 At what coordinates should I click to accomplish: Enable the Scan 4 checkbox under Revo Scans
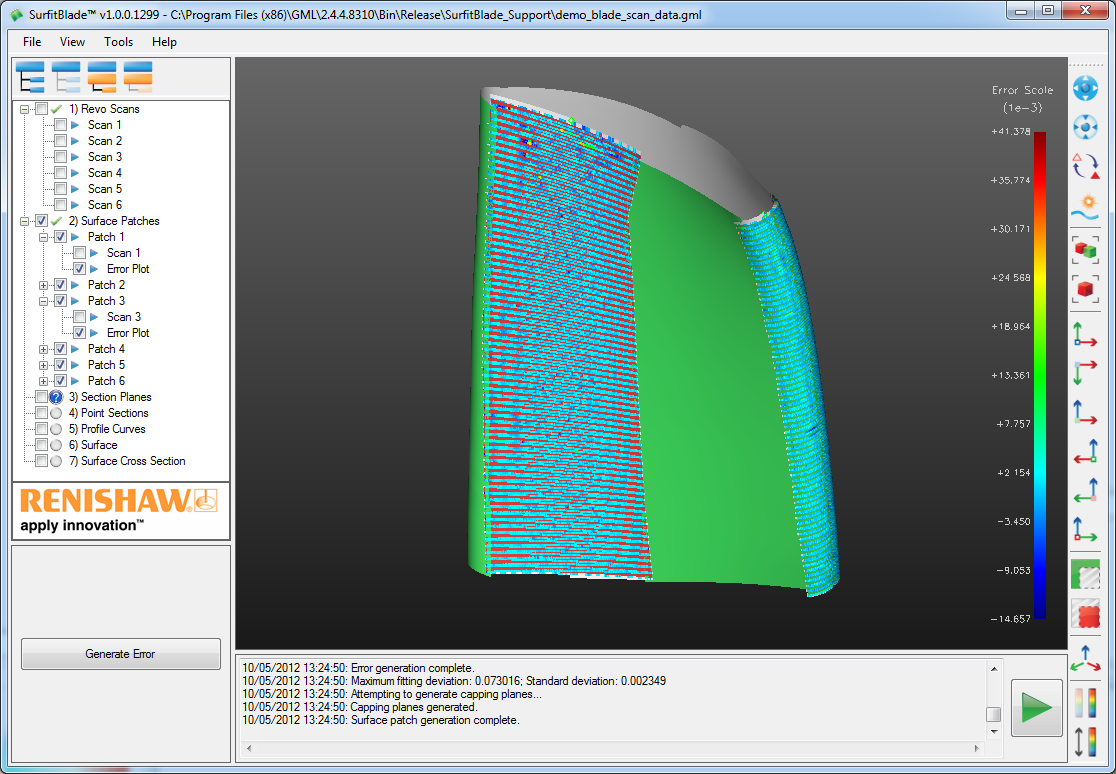coord(61,173)
